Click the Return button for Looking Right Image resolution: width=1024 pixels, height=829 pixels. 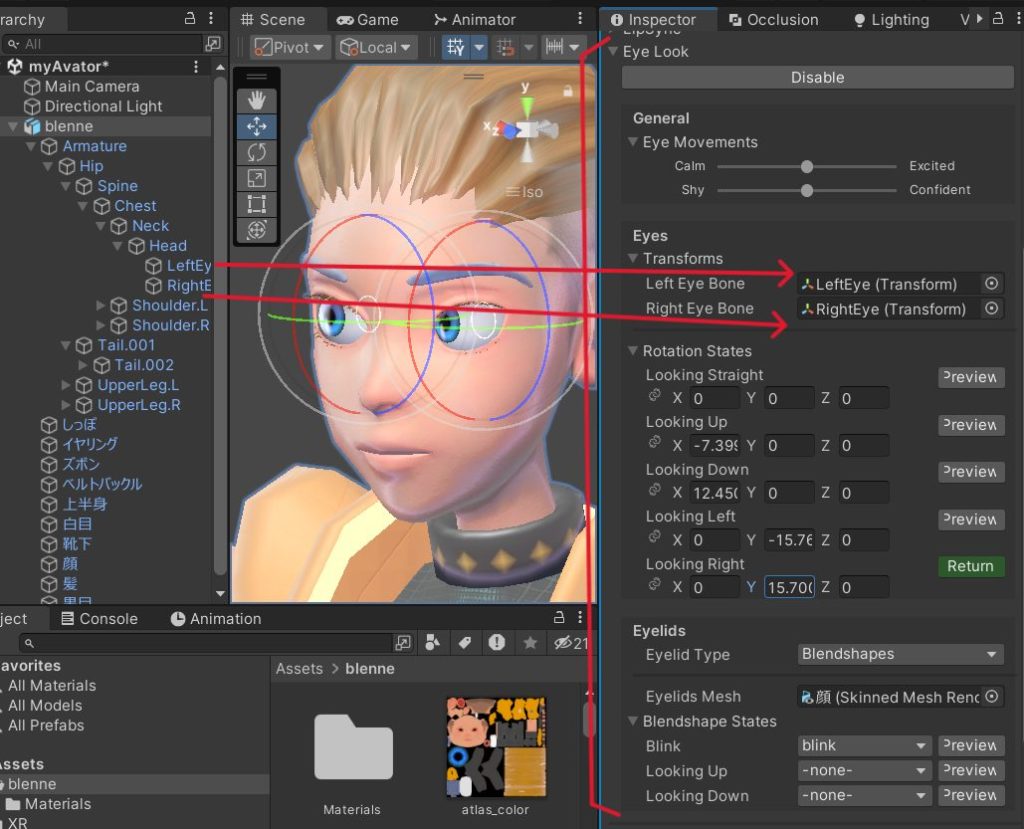pos(970,566)
